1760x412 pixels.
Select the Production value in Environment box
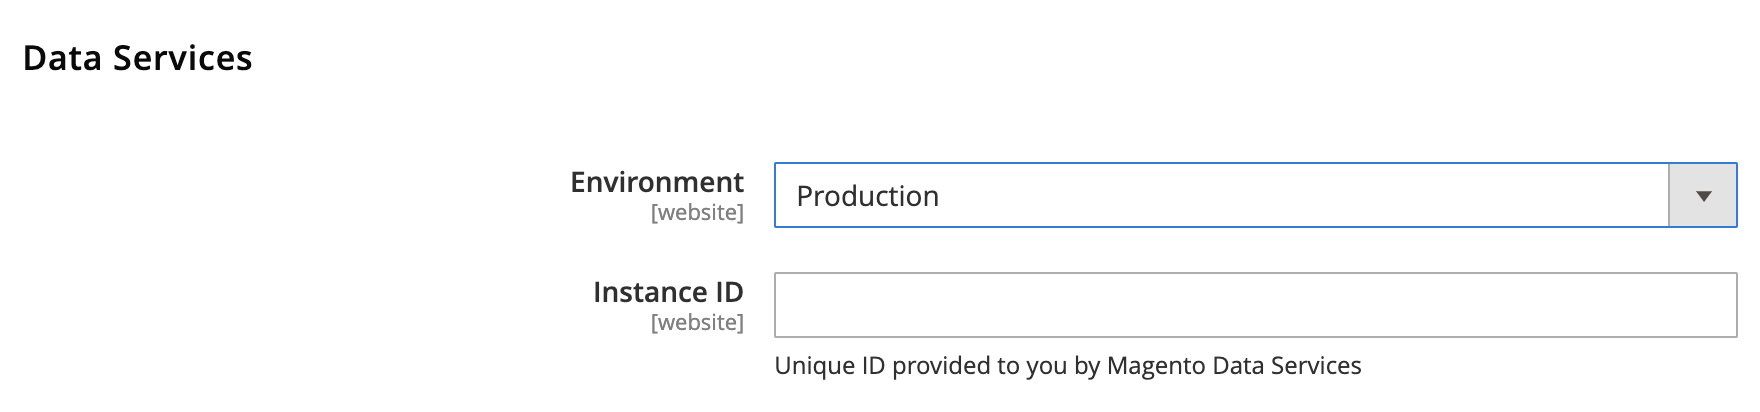868,196
